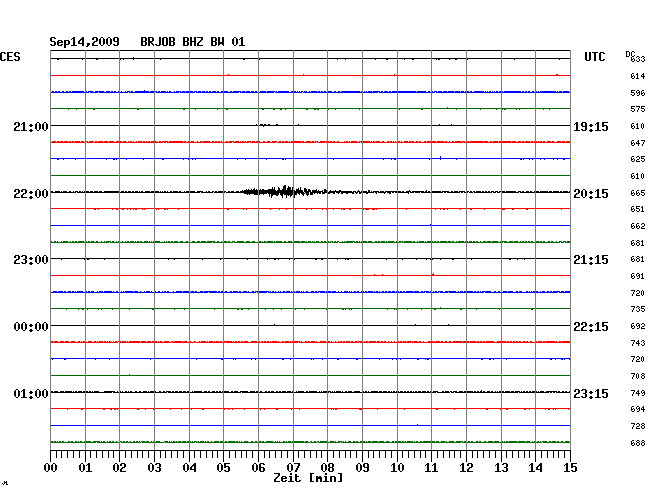Click DC offset value 708

tap(638, 376)
